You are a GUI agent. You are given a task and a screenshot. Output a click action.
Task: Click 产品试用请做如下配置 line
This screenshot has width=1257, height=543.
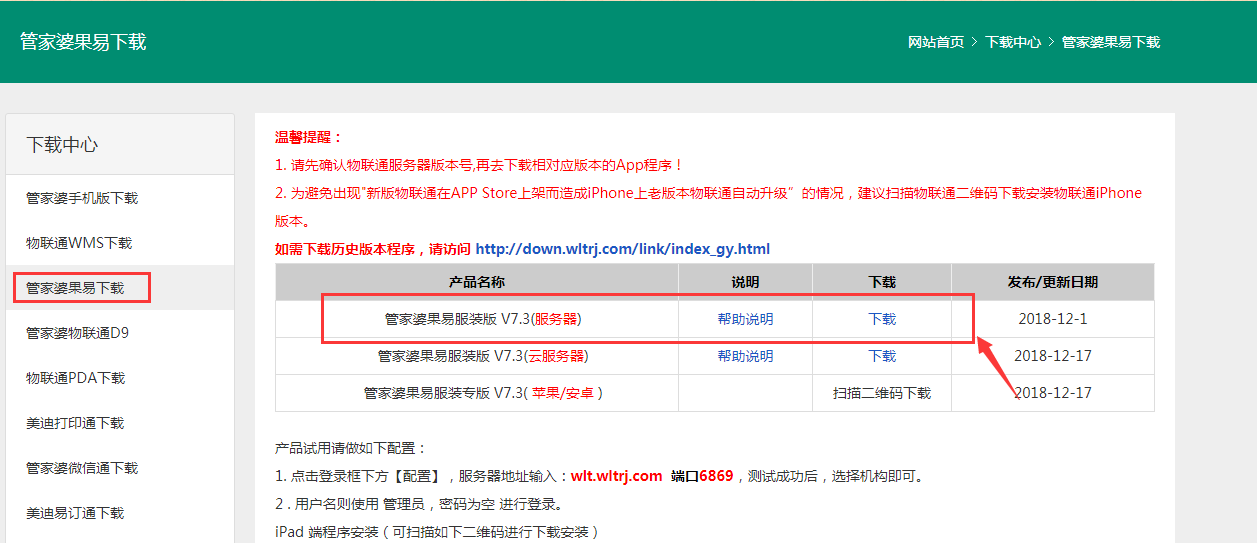pos(351,448)
